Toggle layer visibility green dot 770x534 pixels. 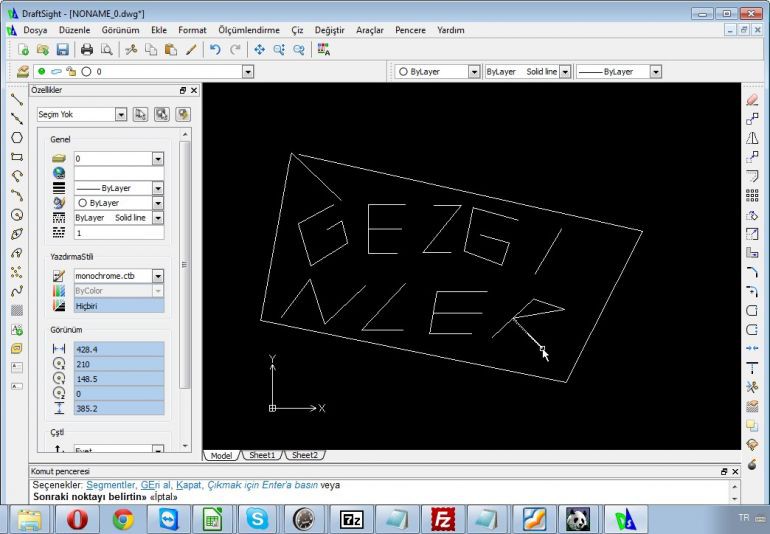[42, 71]
